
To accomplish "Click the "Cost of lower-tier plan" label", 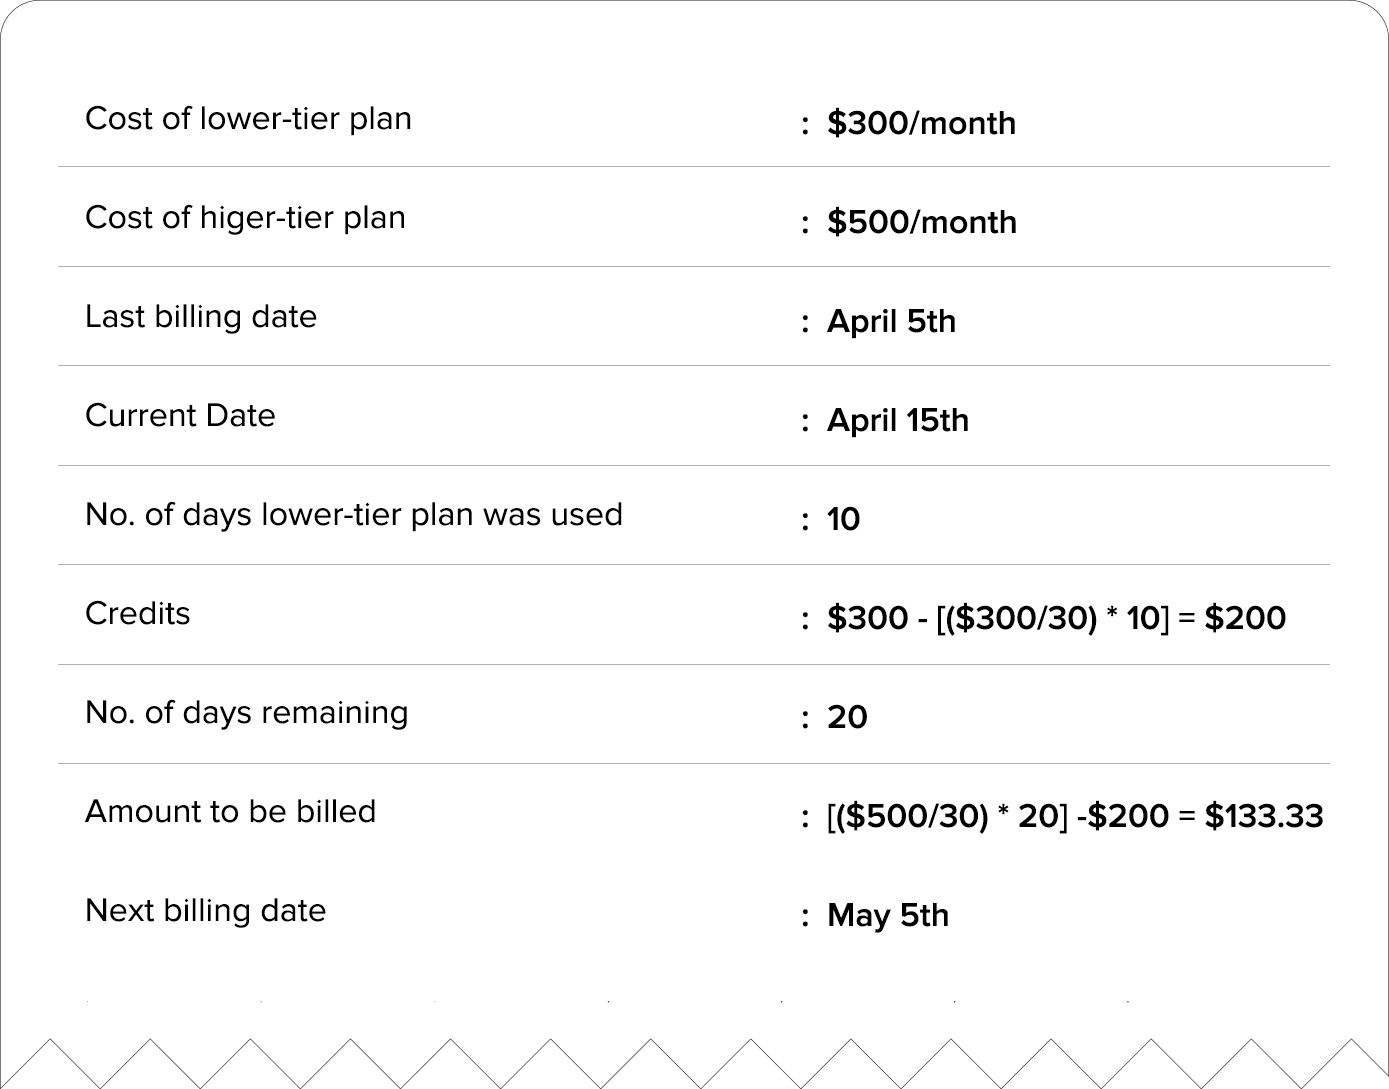I will pos(248,119).
